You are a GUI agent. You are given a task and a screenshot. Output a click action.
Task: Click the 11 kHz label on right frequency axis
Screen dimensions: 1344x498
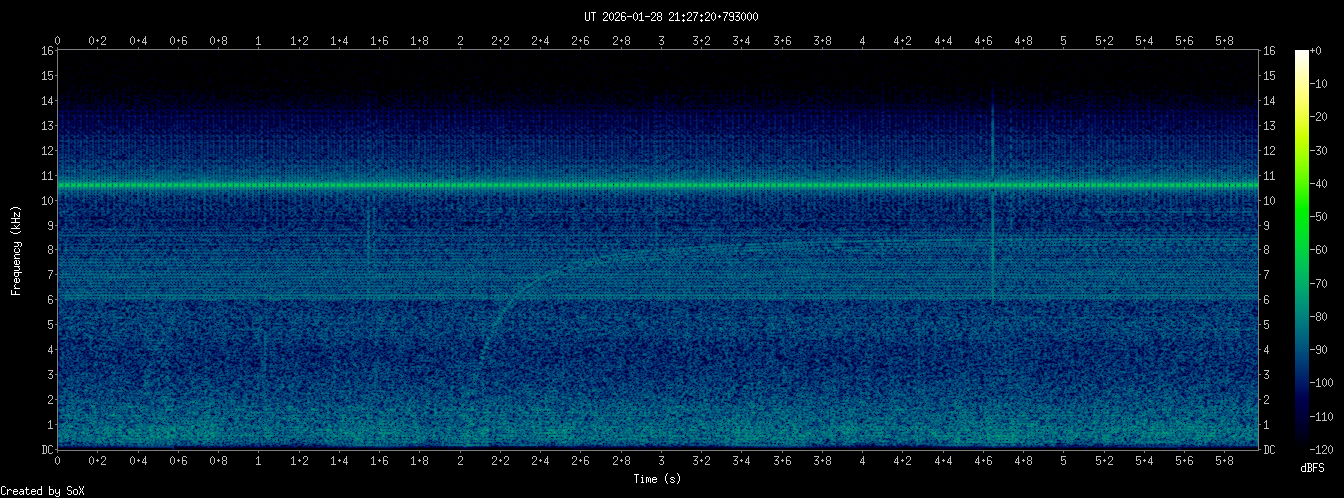[x=1269, y=175]
